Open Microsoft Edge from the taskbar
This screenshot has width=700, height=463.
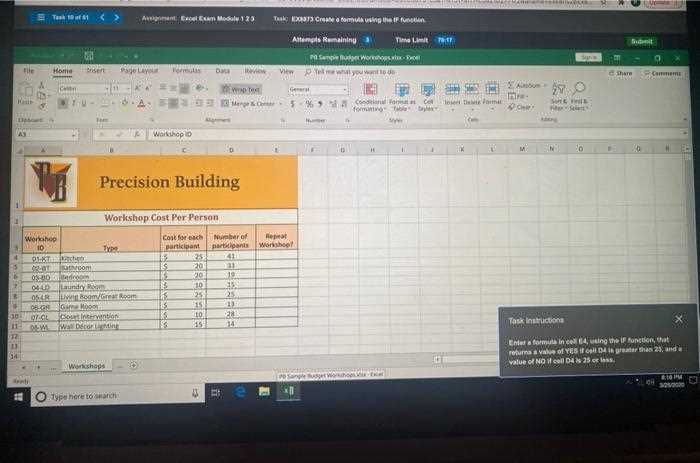(x=240, y=392)
